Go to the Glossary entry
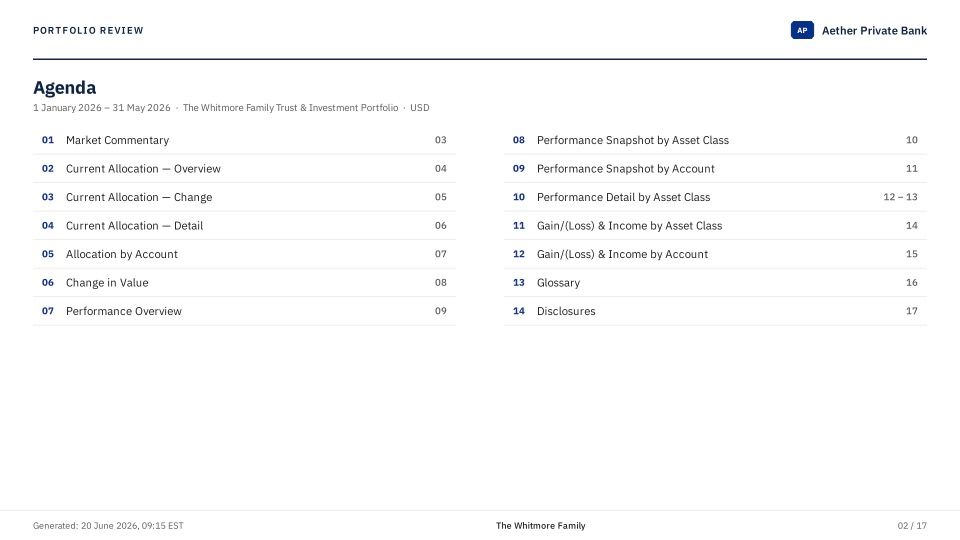 click(715, 282)
